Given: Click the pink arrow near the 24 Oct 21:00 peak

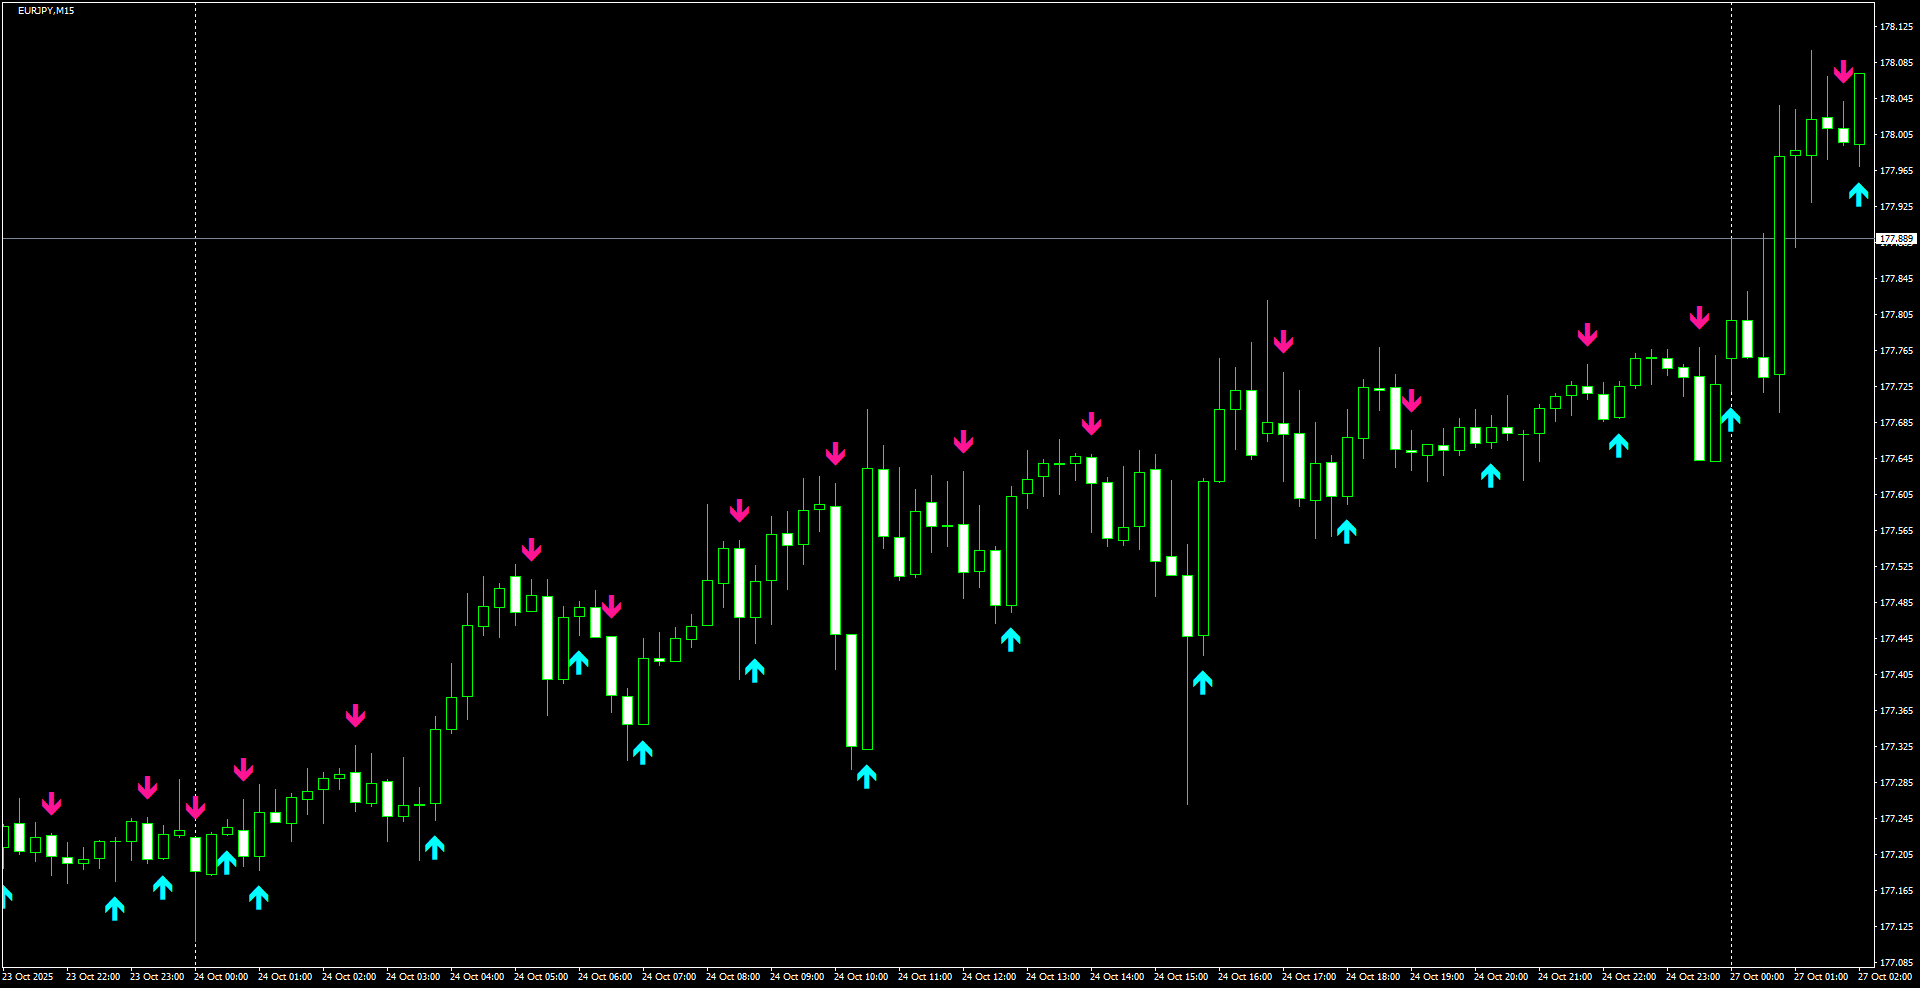Looking at the screenshot, I should click(x=1587, y=335).
